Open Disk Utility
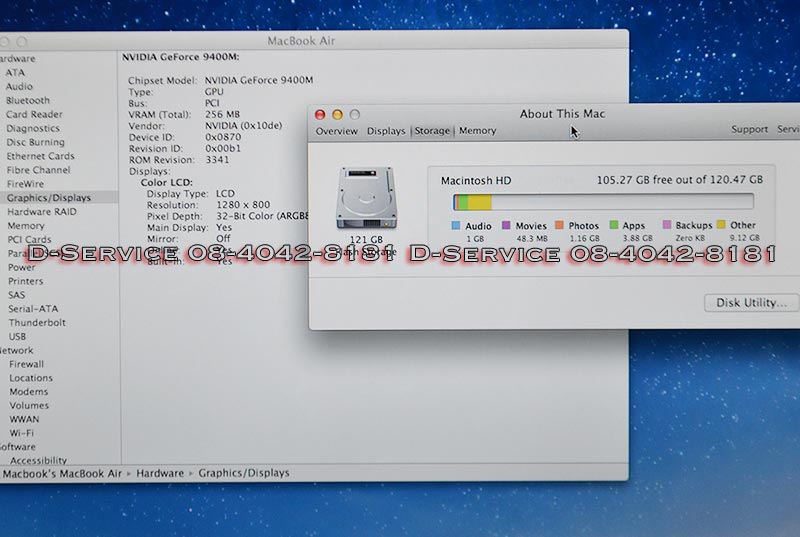The width and height of the screenshot is (800, 537). (x=751, y=302)
